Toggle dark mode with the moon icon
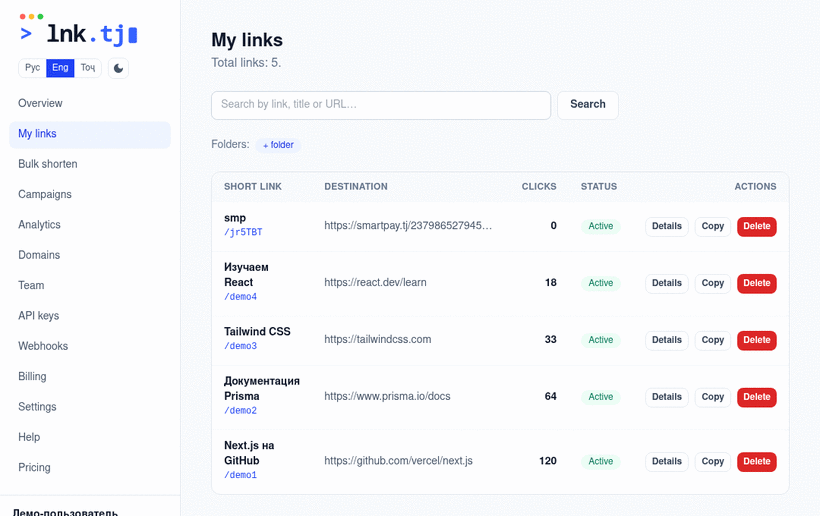The width and height of the screenshot is (820, 516). (118, 68)
